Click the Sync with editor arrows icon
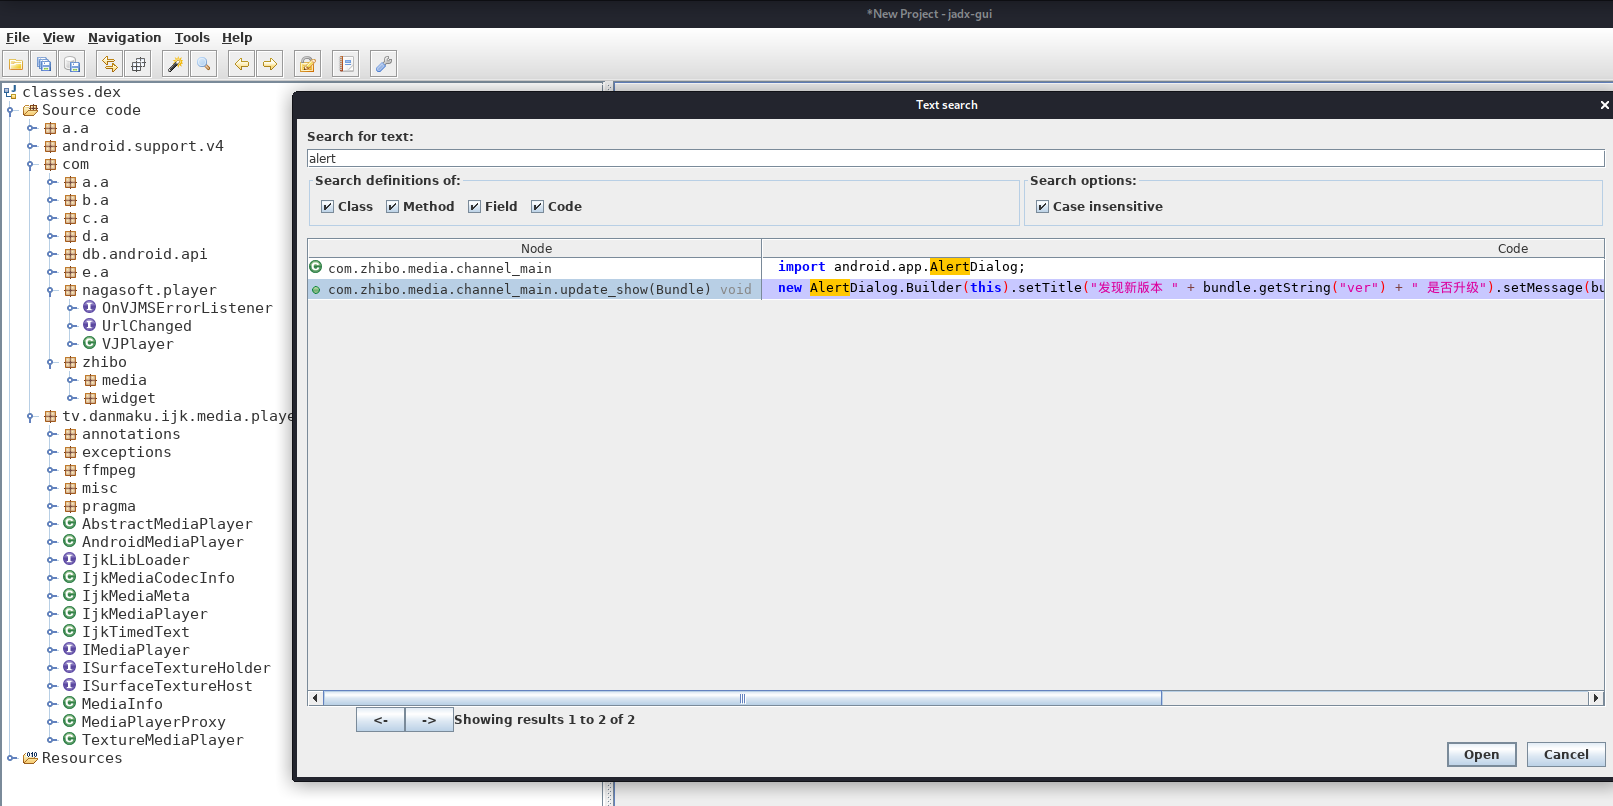 tap(110, 64)
